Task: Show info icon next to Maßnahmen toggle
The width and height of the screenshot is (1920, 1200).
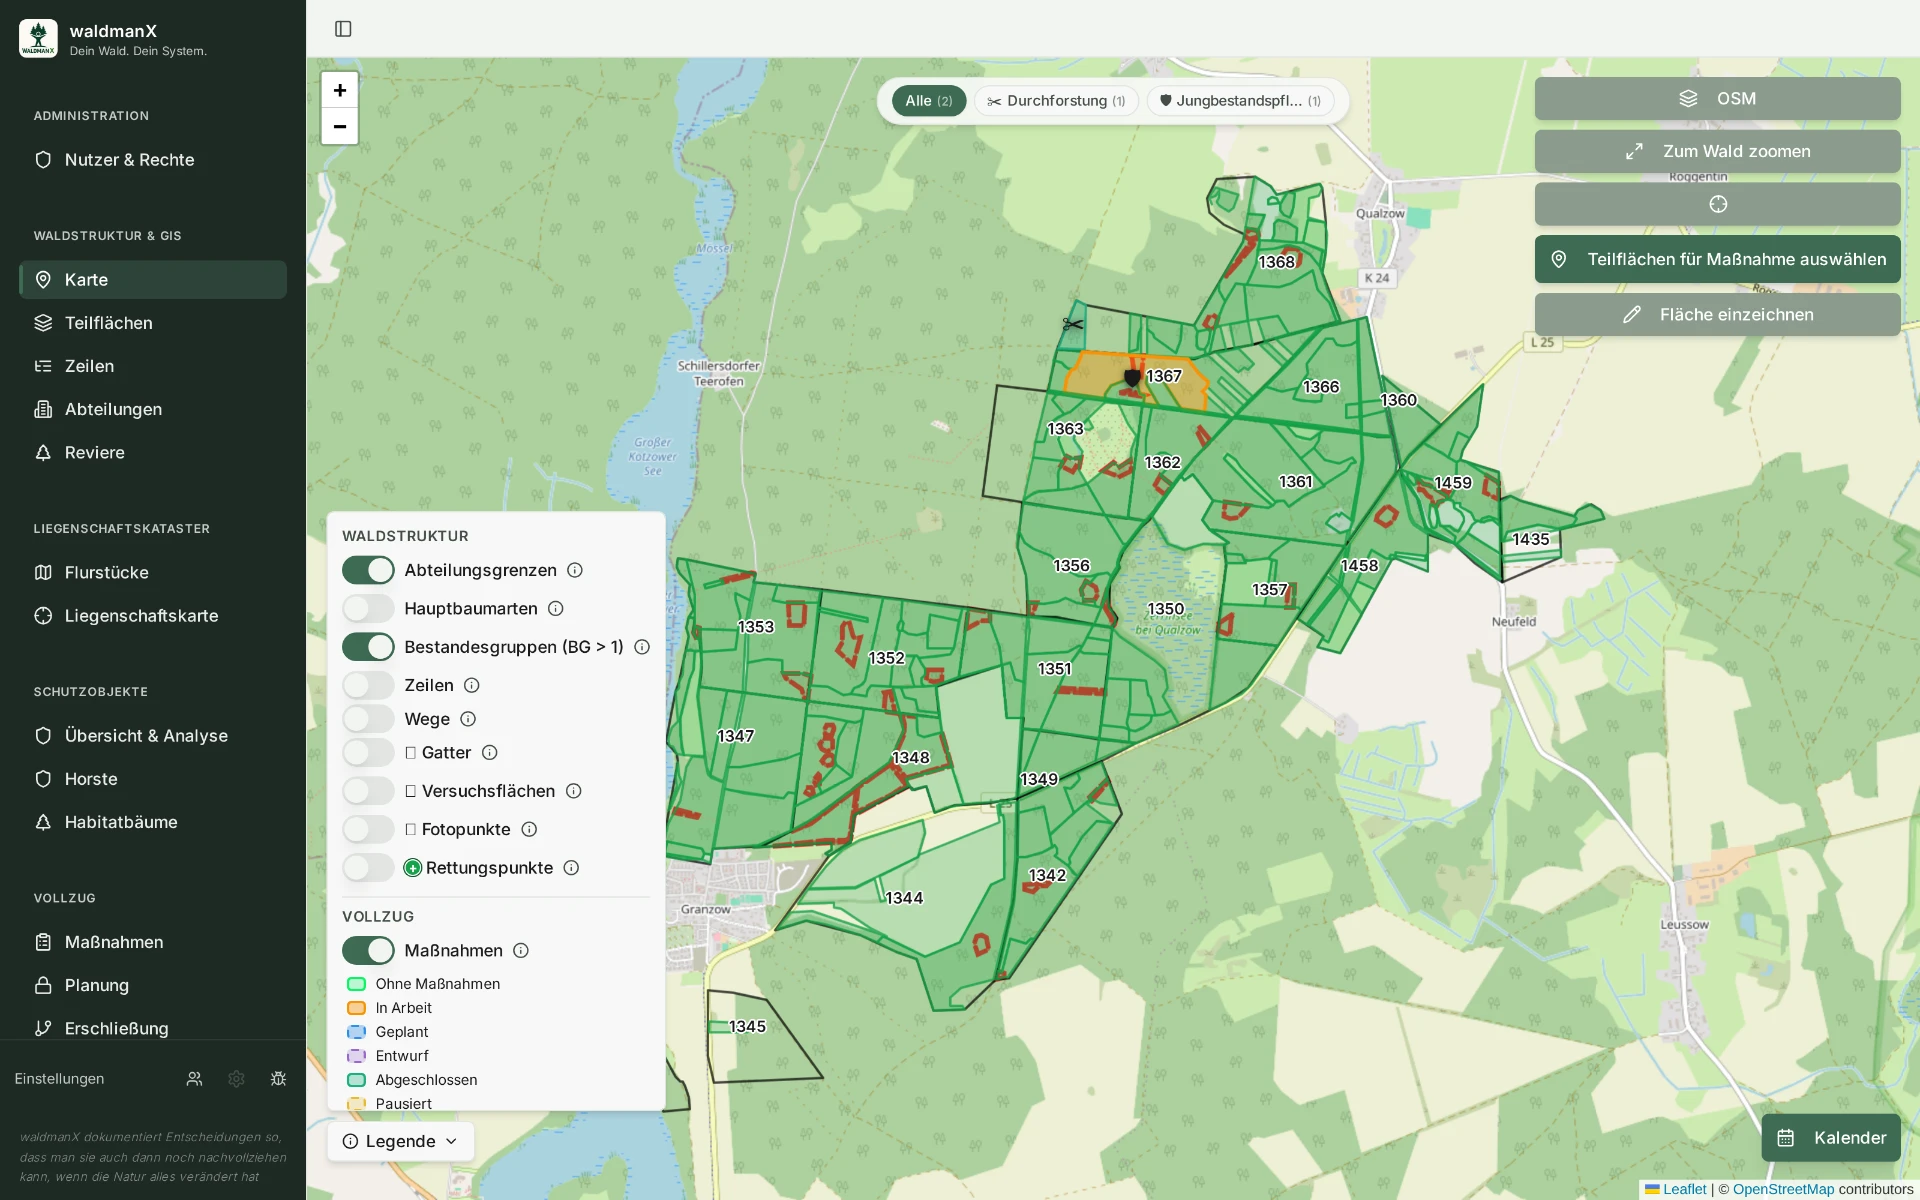Action: click(521, 951)
